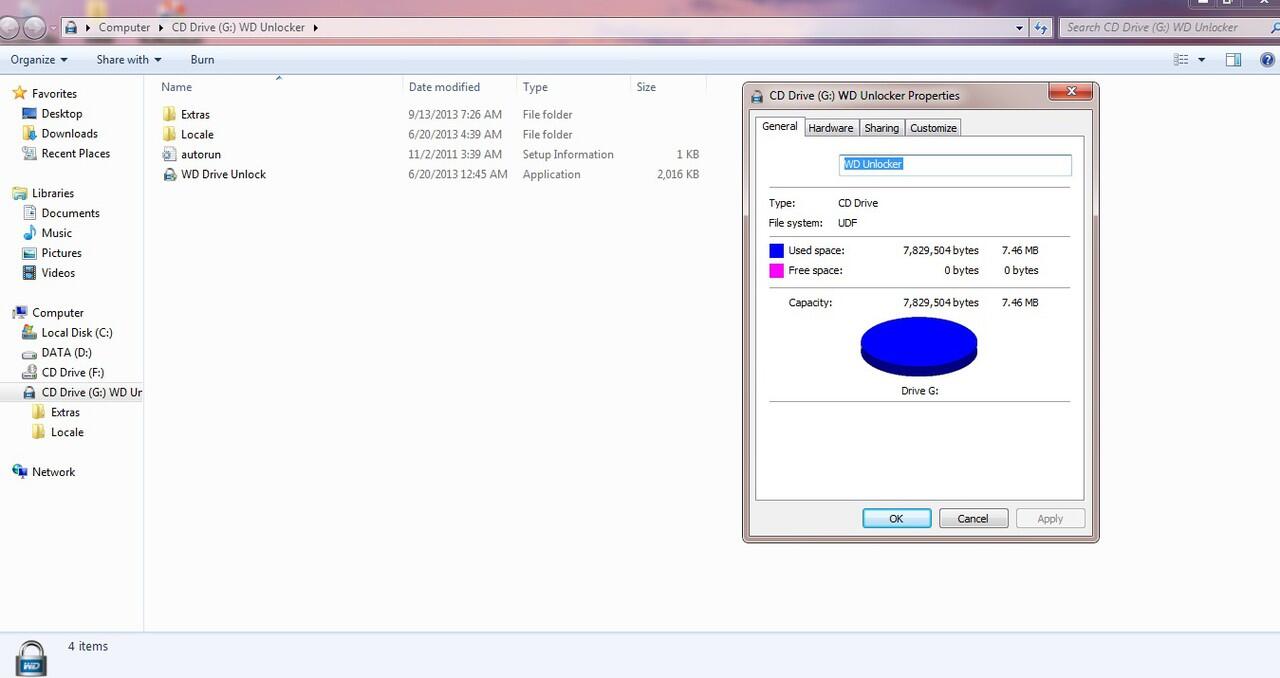Click the Extras subfolder icon in tree
This screenshot has height=678, width=1280.
tap(39, 412)
